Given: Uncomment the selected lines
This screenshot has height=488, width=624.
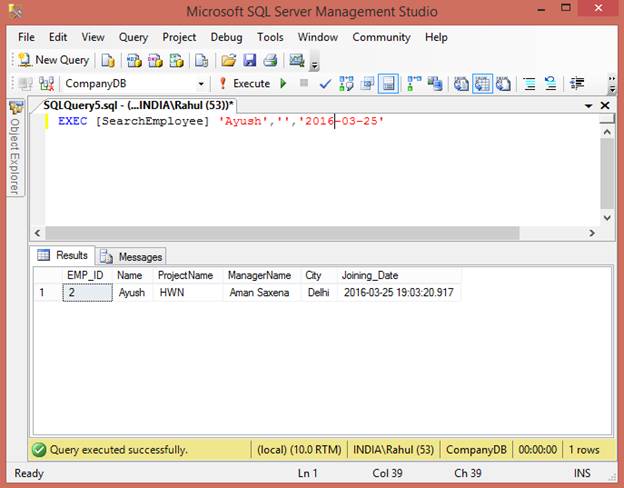Looking at the screenshot, I should 551,84.
